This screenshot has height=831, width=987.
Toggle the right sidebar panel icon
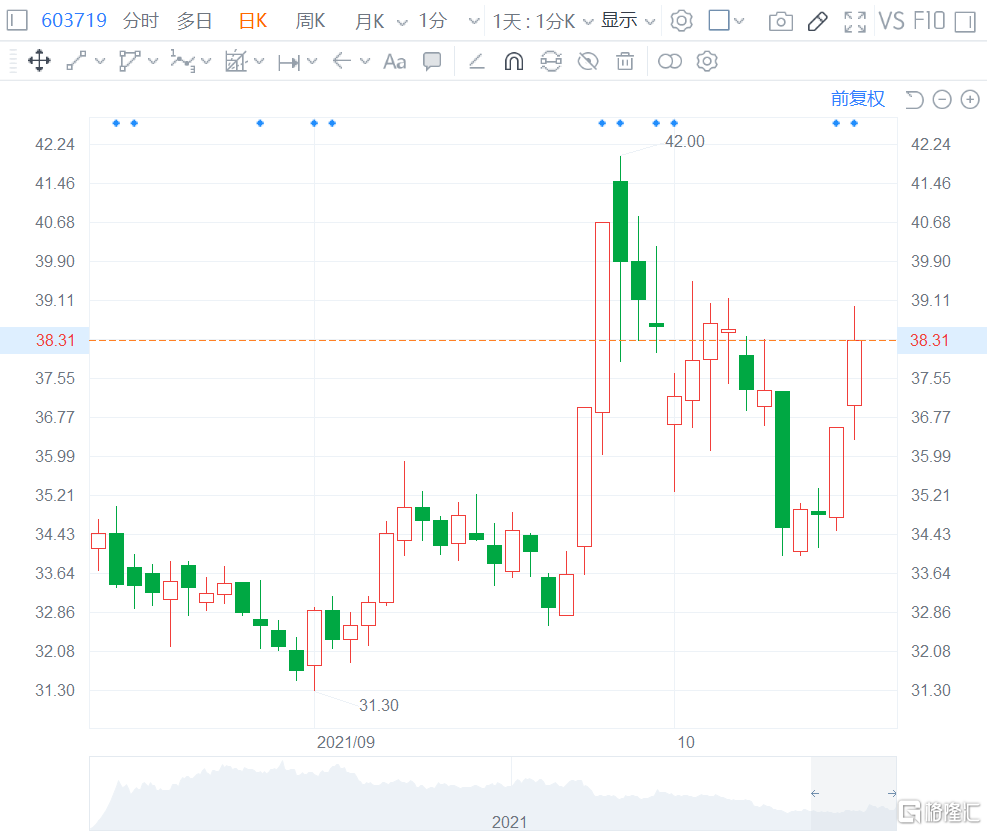click(x=965, y=22)
